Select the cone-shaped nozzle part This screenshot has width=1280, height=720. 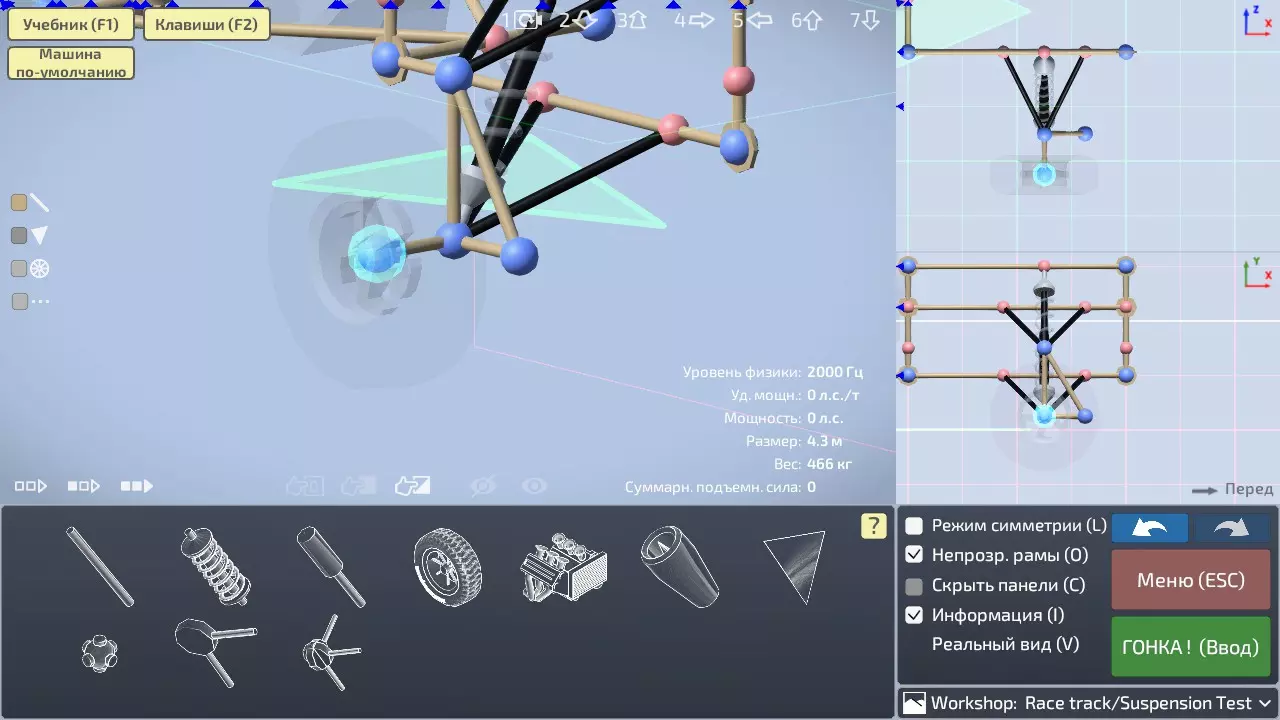(x=680, y=567)
